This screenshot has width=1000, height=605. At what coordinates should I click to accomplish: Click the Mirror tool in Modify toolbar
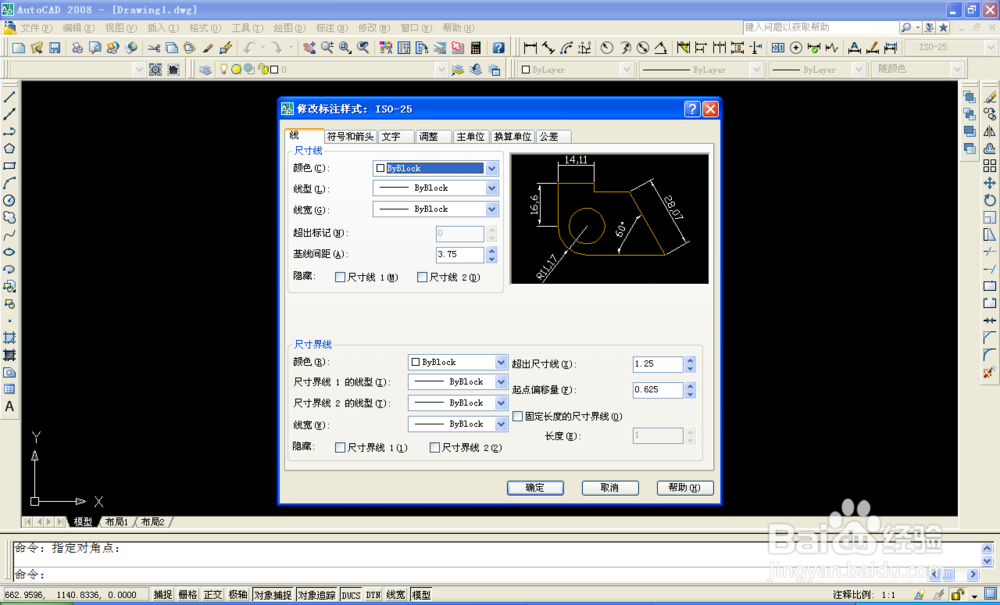[990, 131]
